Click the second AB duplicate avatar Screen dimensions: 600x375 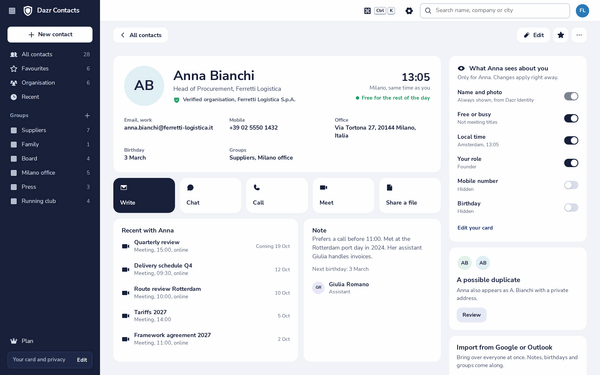483,263
